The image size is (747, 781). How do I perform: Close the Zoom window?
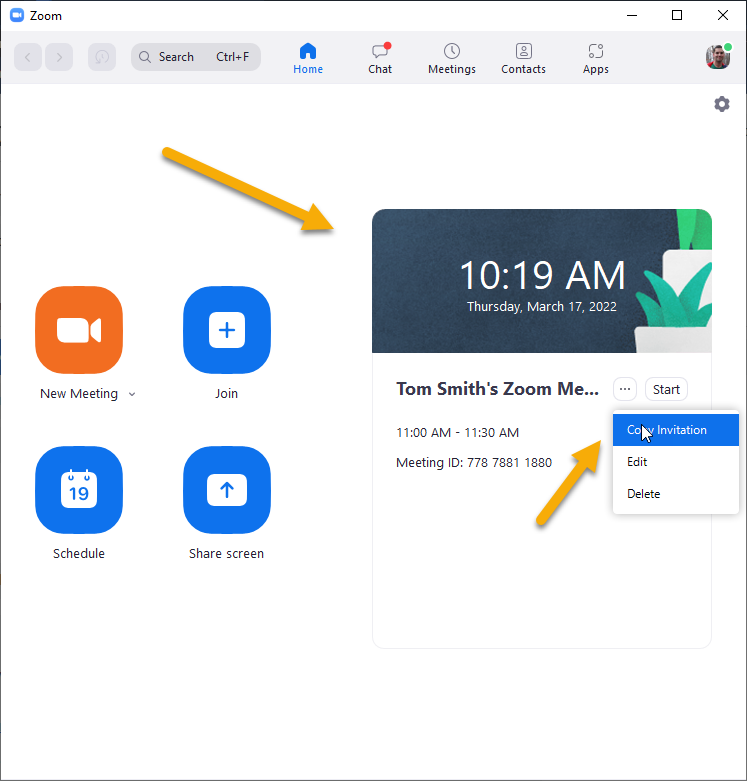pos(723,15)
